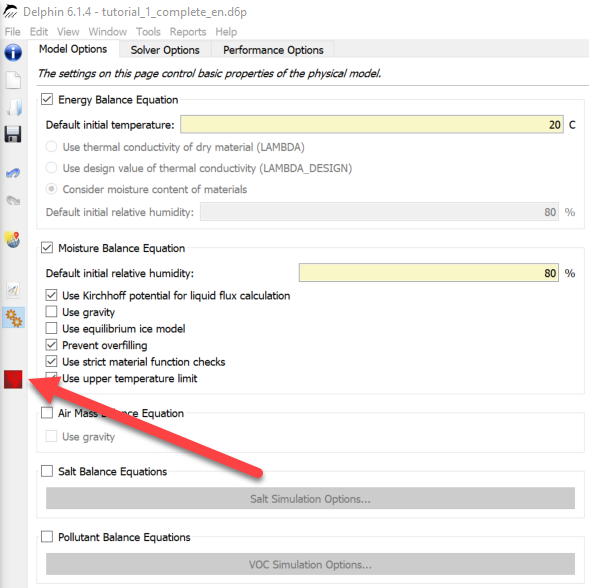Viewport: 589px width, 588px height.
Task: Open climate and location globe icon
Action: (x=13, y=240)
